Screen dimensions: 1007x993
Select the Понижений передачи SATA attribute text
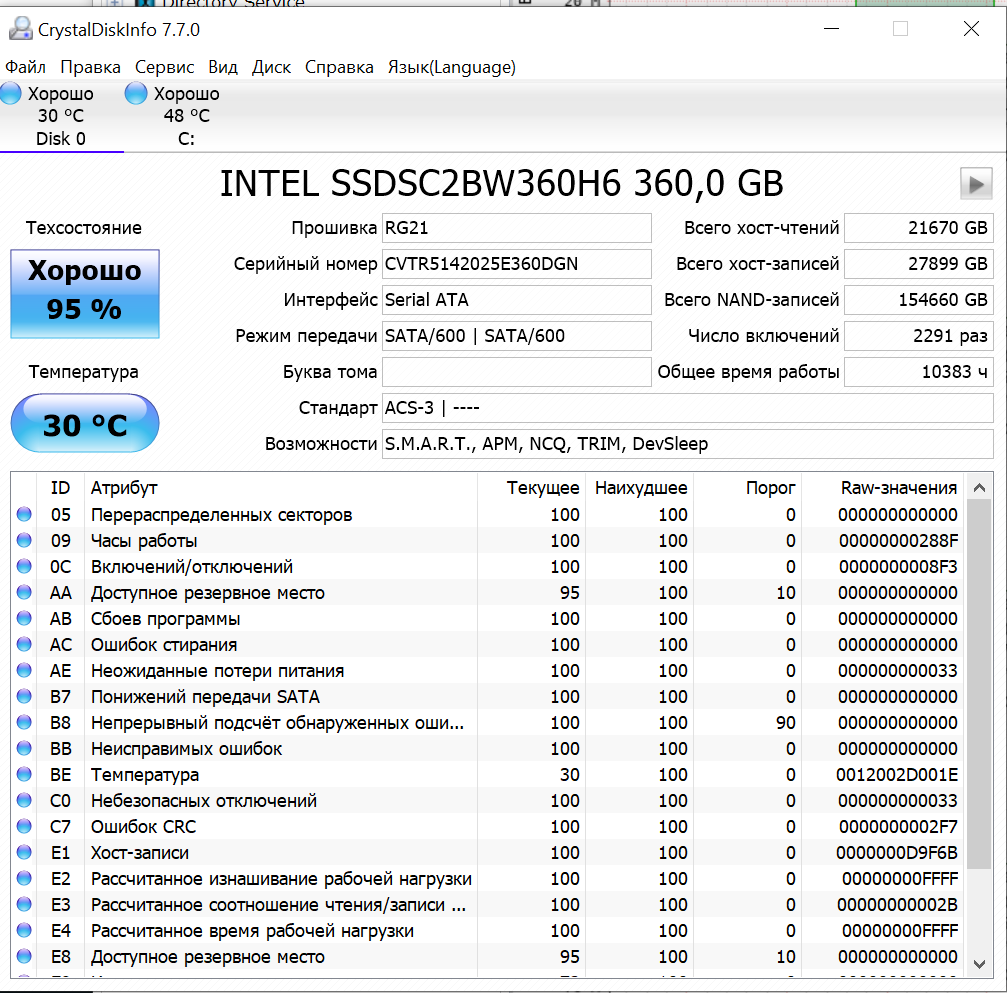pyautogui.click(x=205, y=697)
